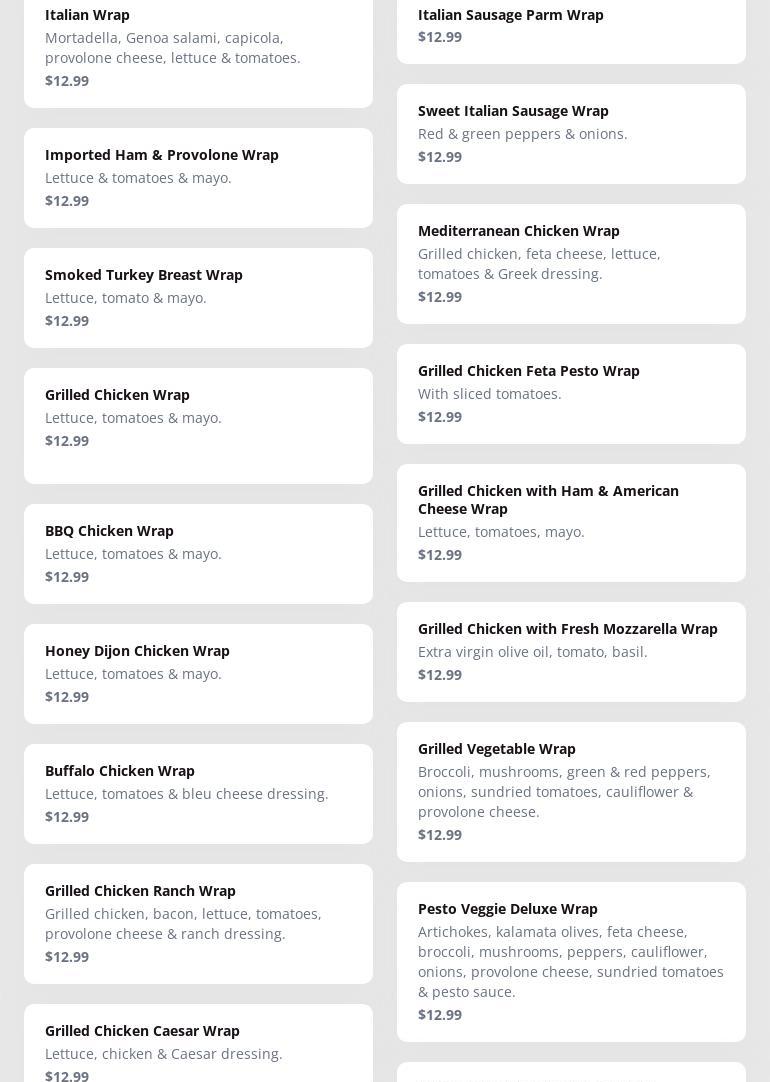Open Grilled Chicken Feta Pesto Wrap
The height and width of the screenshot is (1082, 770).
click(571, 394)
